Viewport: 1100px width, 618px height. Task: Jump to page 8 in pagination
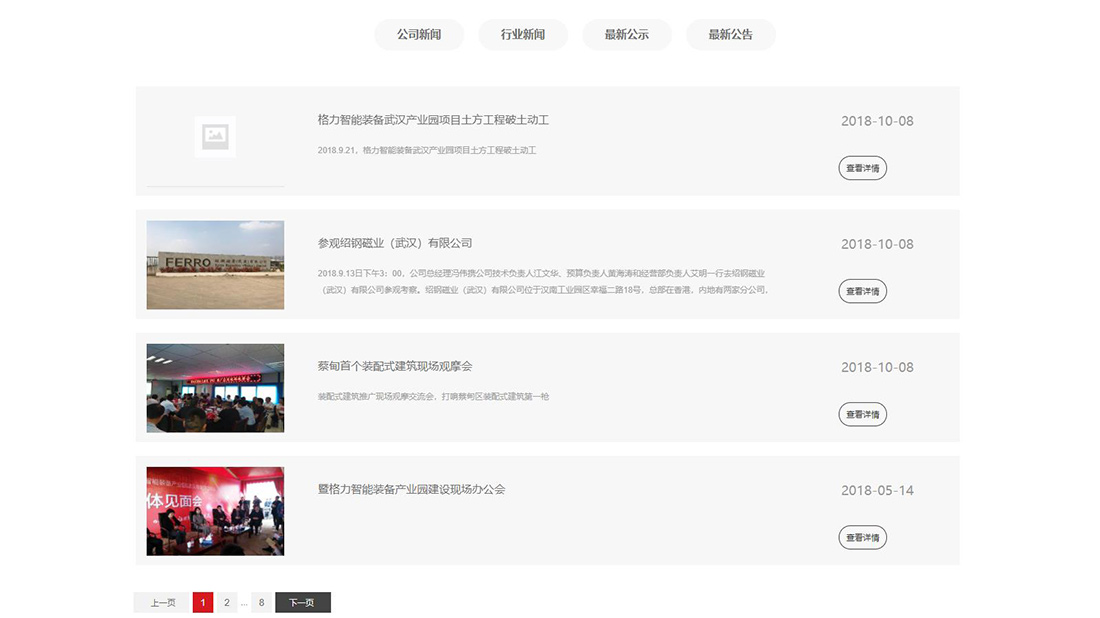point(261,603)
